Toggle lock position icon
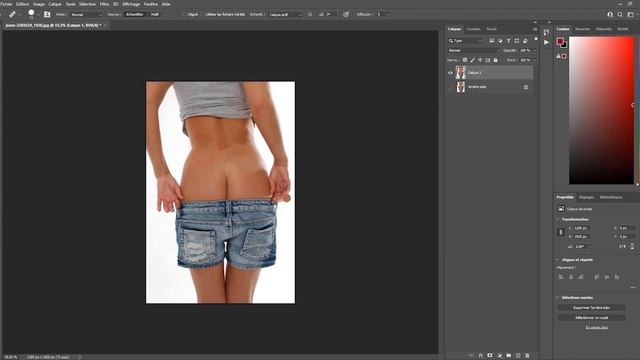Image resolution: width=640 pixels, height=360 pixels. [480, 60]
